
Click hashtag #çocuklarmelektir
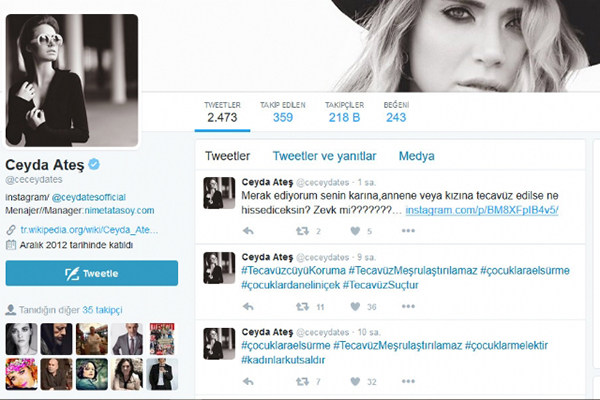point(507,345)
